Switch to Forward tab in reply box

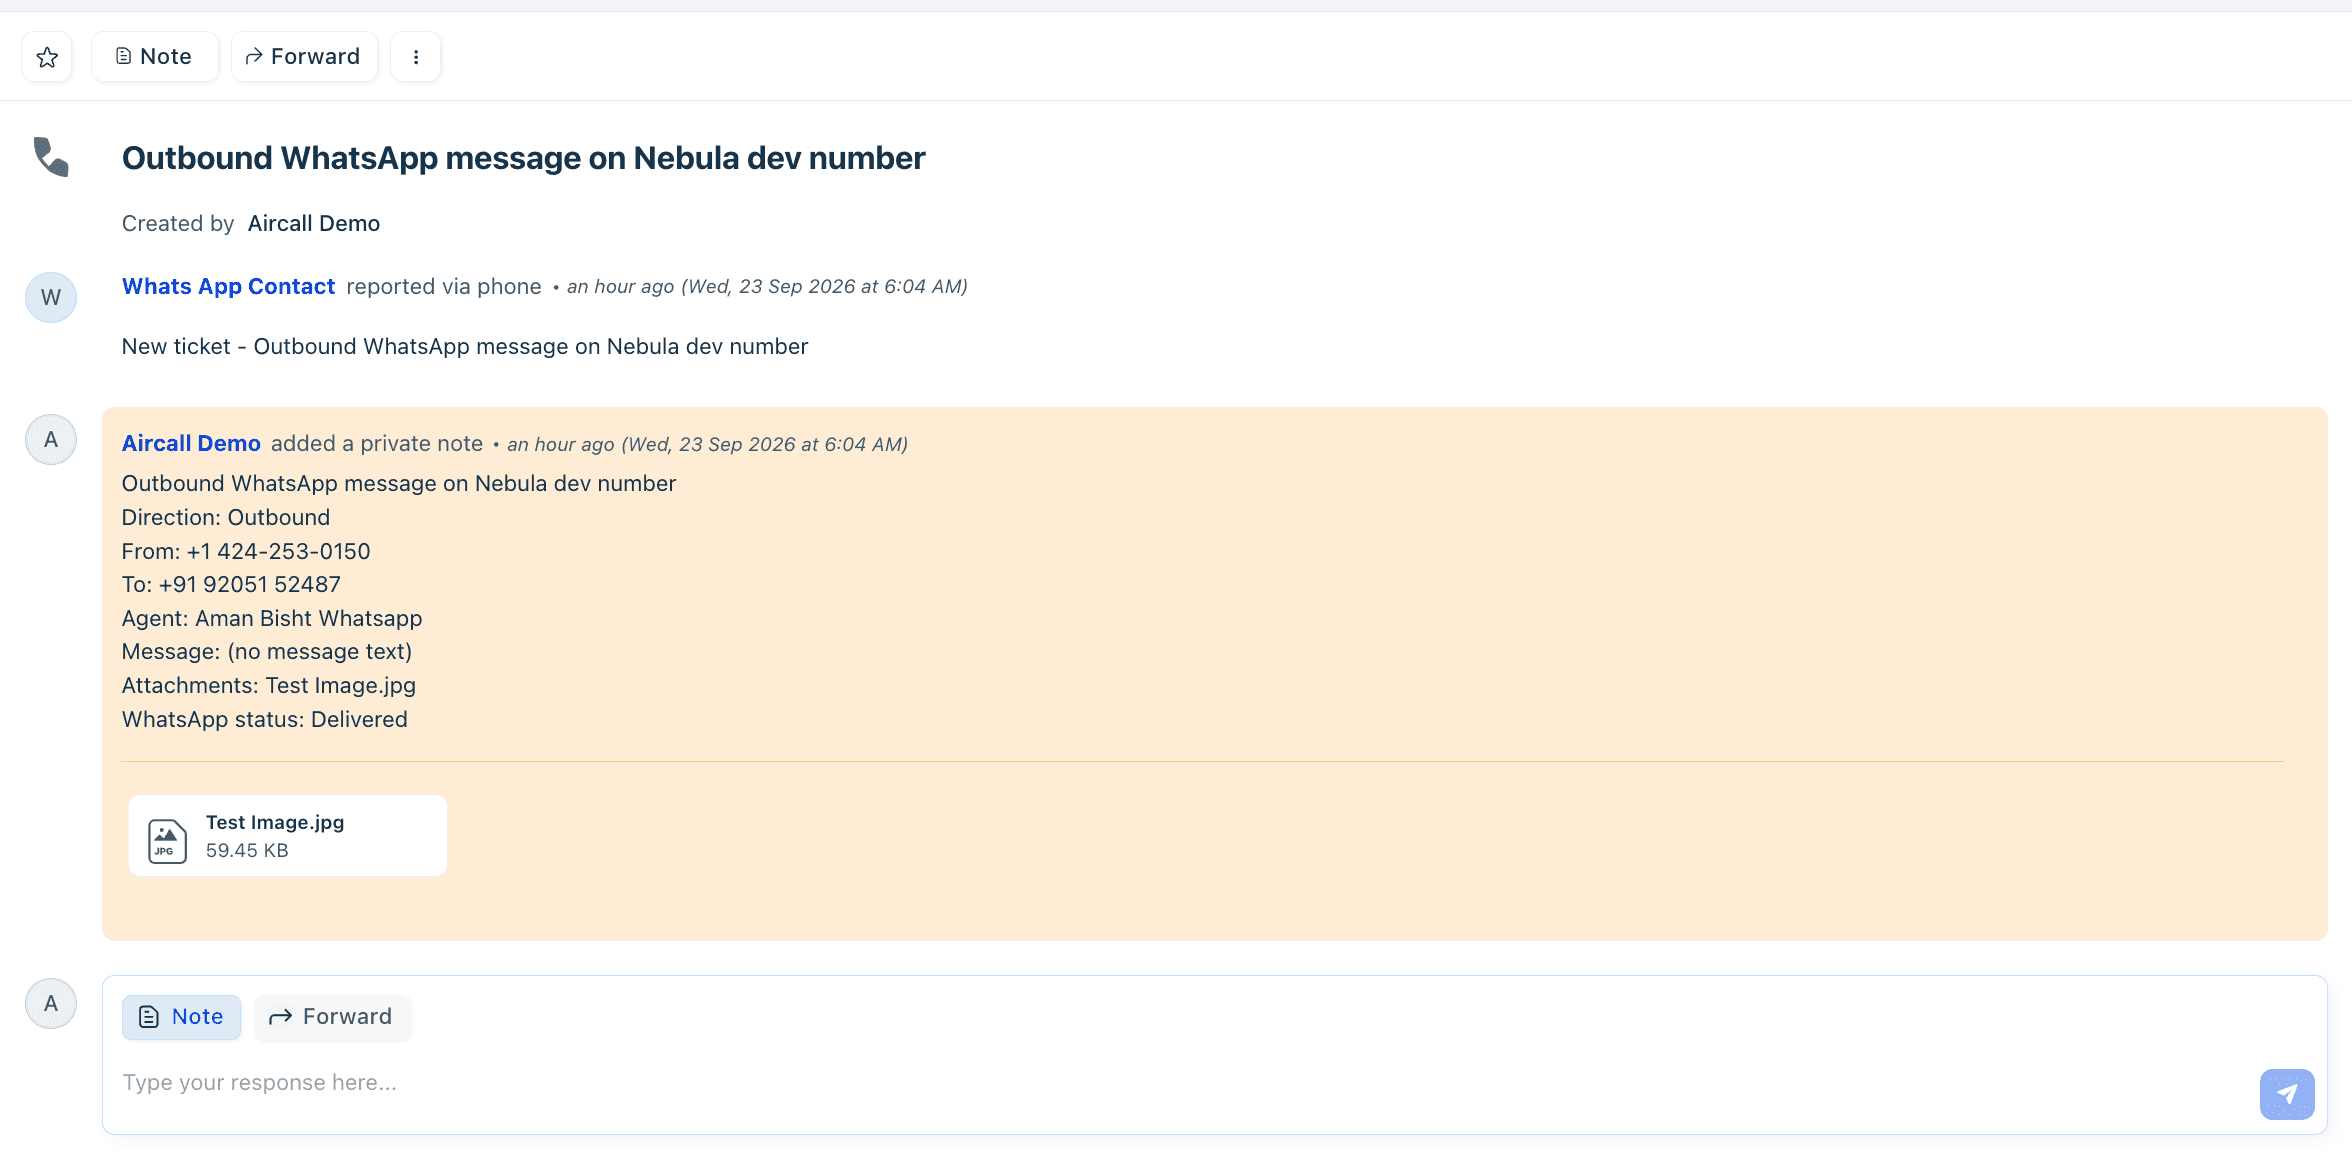click(x=332, y=1017)
